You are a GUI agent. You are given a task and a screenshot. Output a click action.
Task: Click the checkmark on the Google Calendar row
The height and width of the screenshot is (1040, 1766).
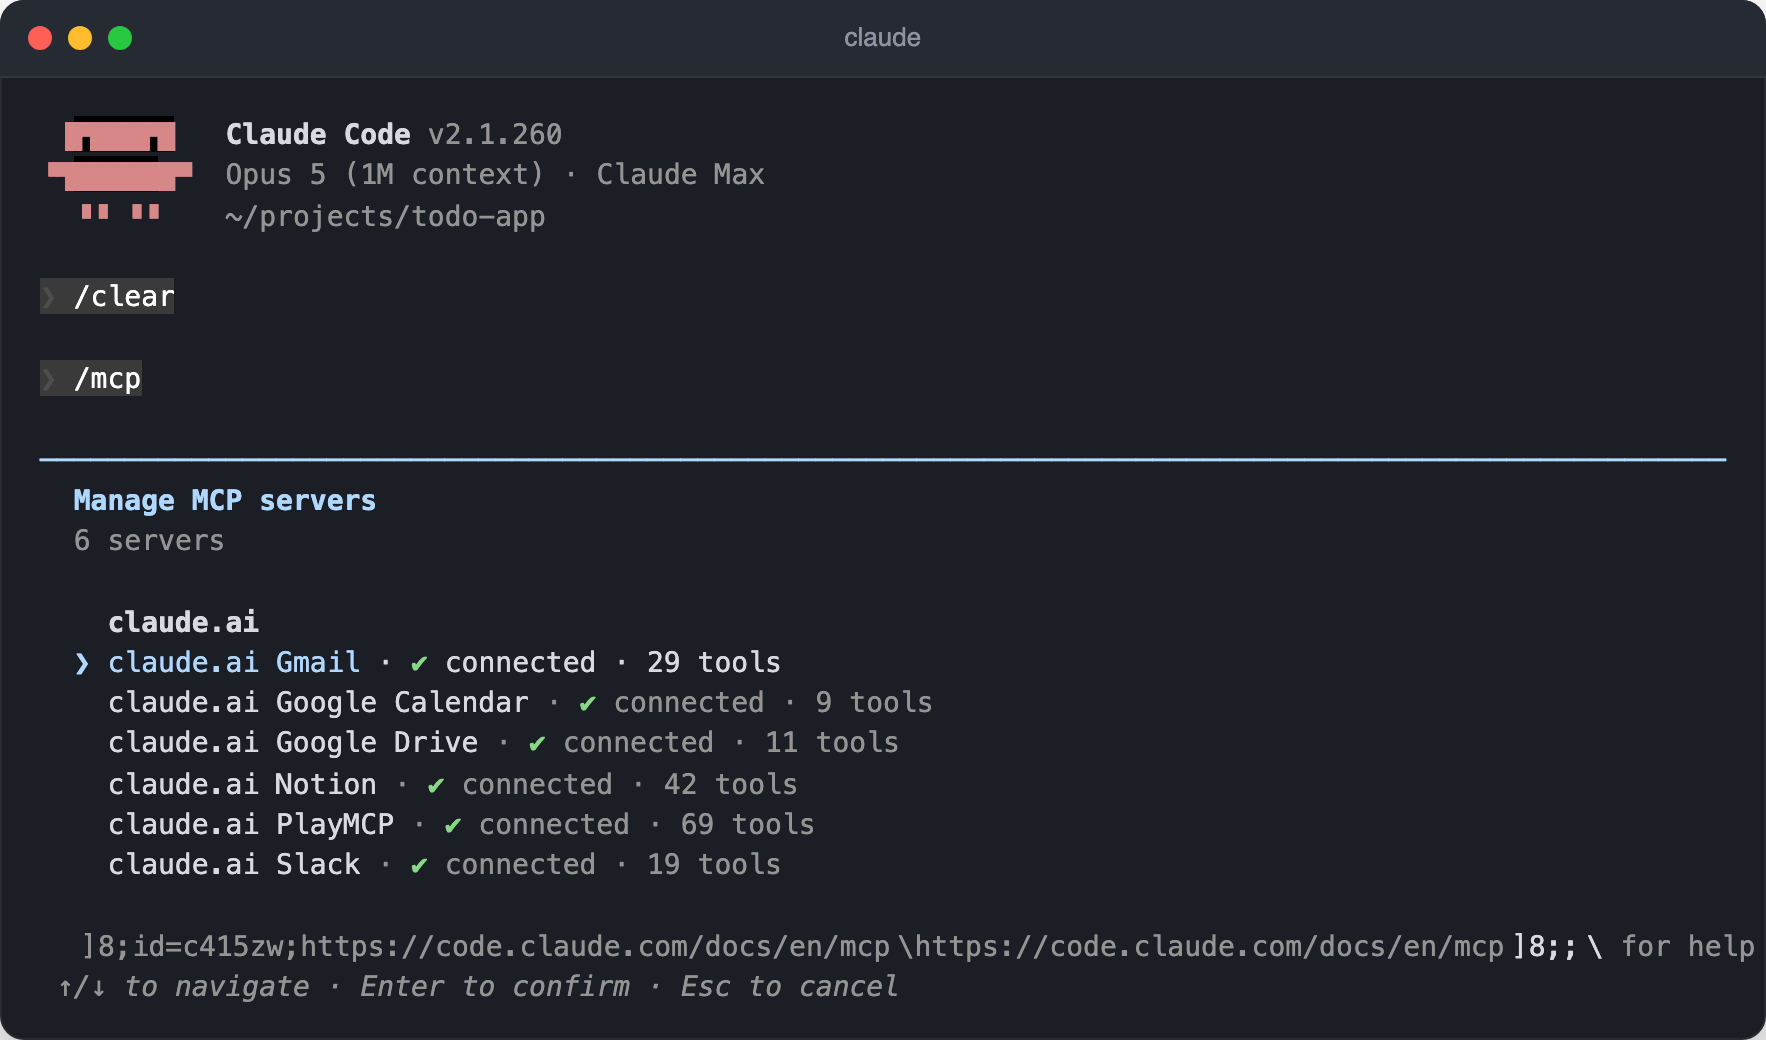pyautogui.click(x=587, y=704)
